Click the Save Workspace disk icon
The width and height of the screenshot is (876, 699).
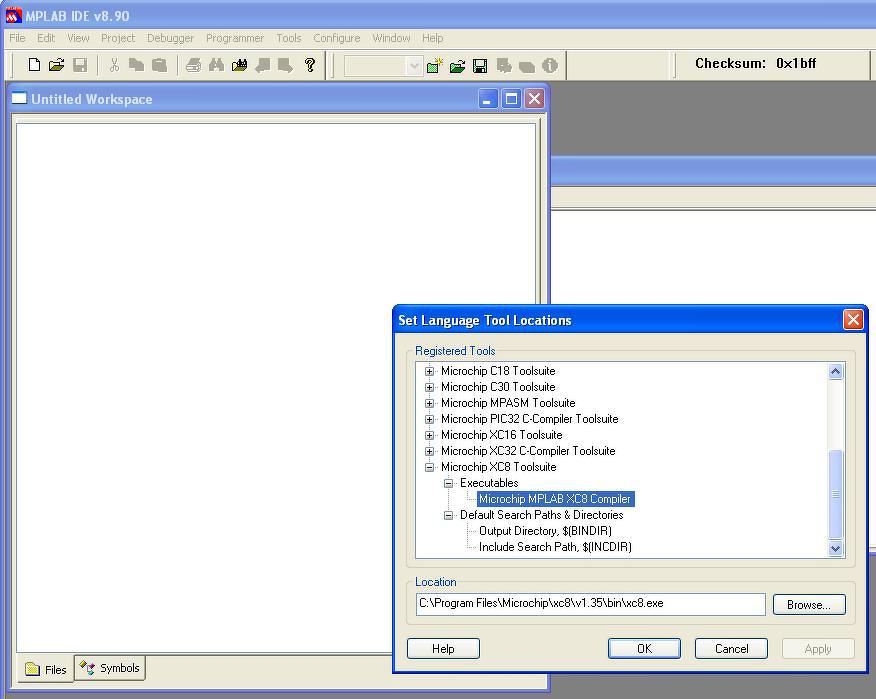480,66
